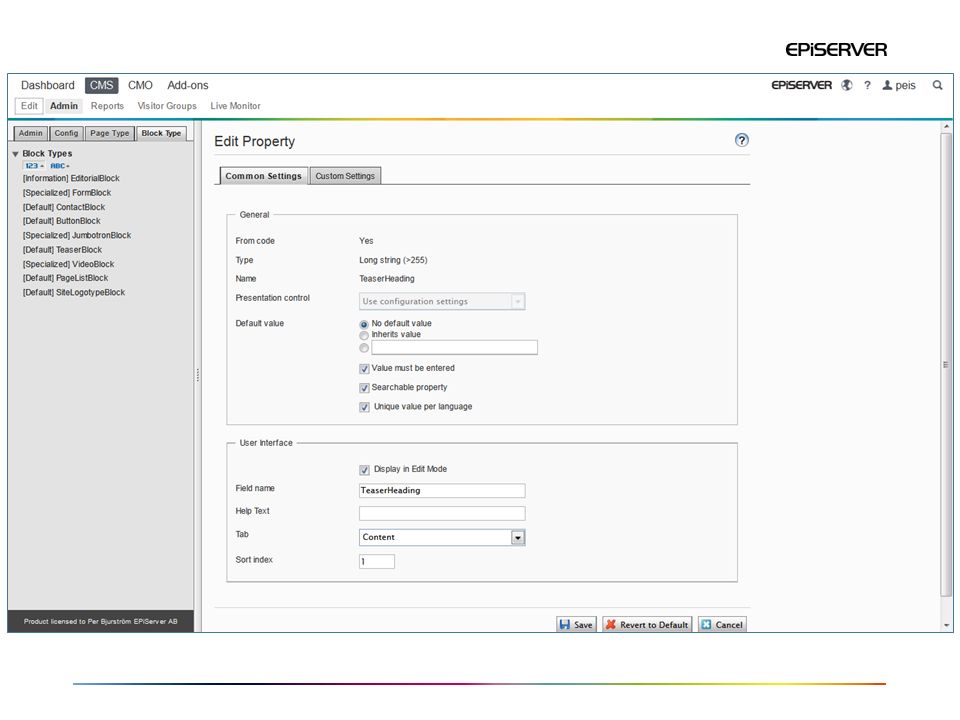Sort block types by index 123

point(34,166)
